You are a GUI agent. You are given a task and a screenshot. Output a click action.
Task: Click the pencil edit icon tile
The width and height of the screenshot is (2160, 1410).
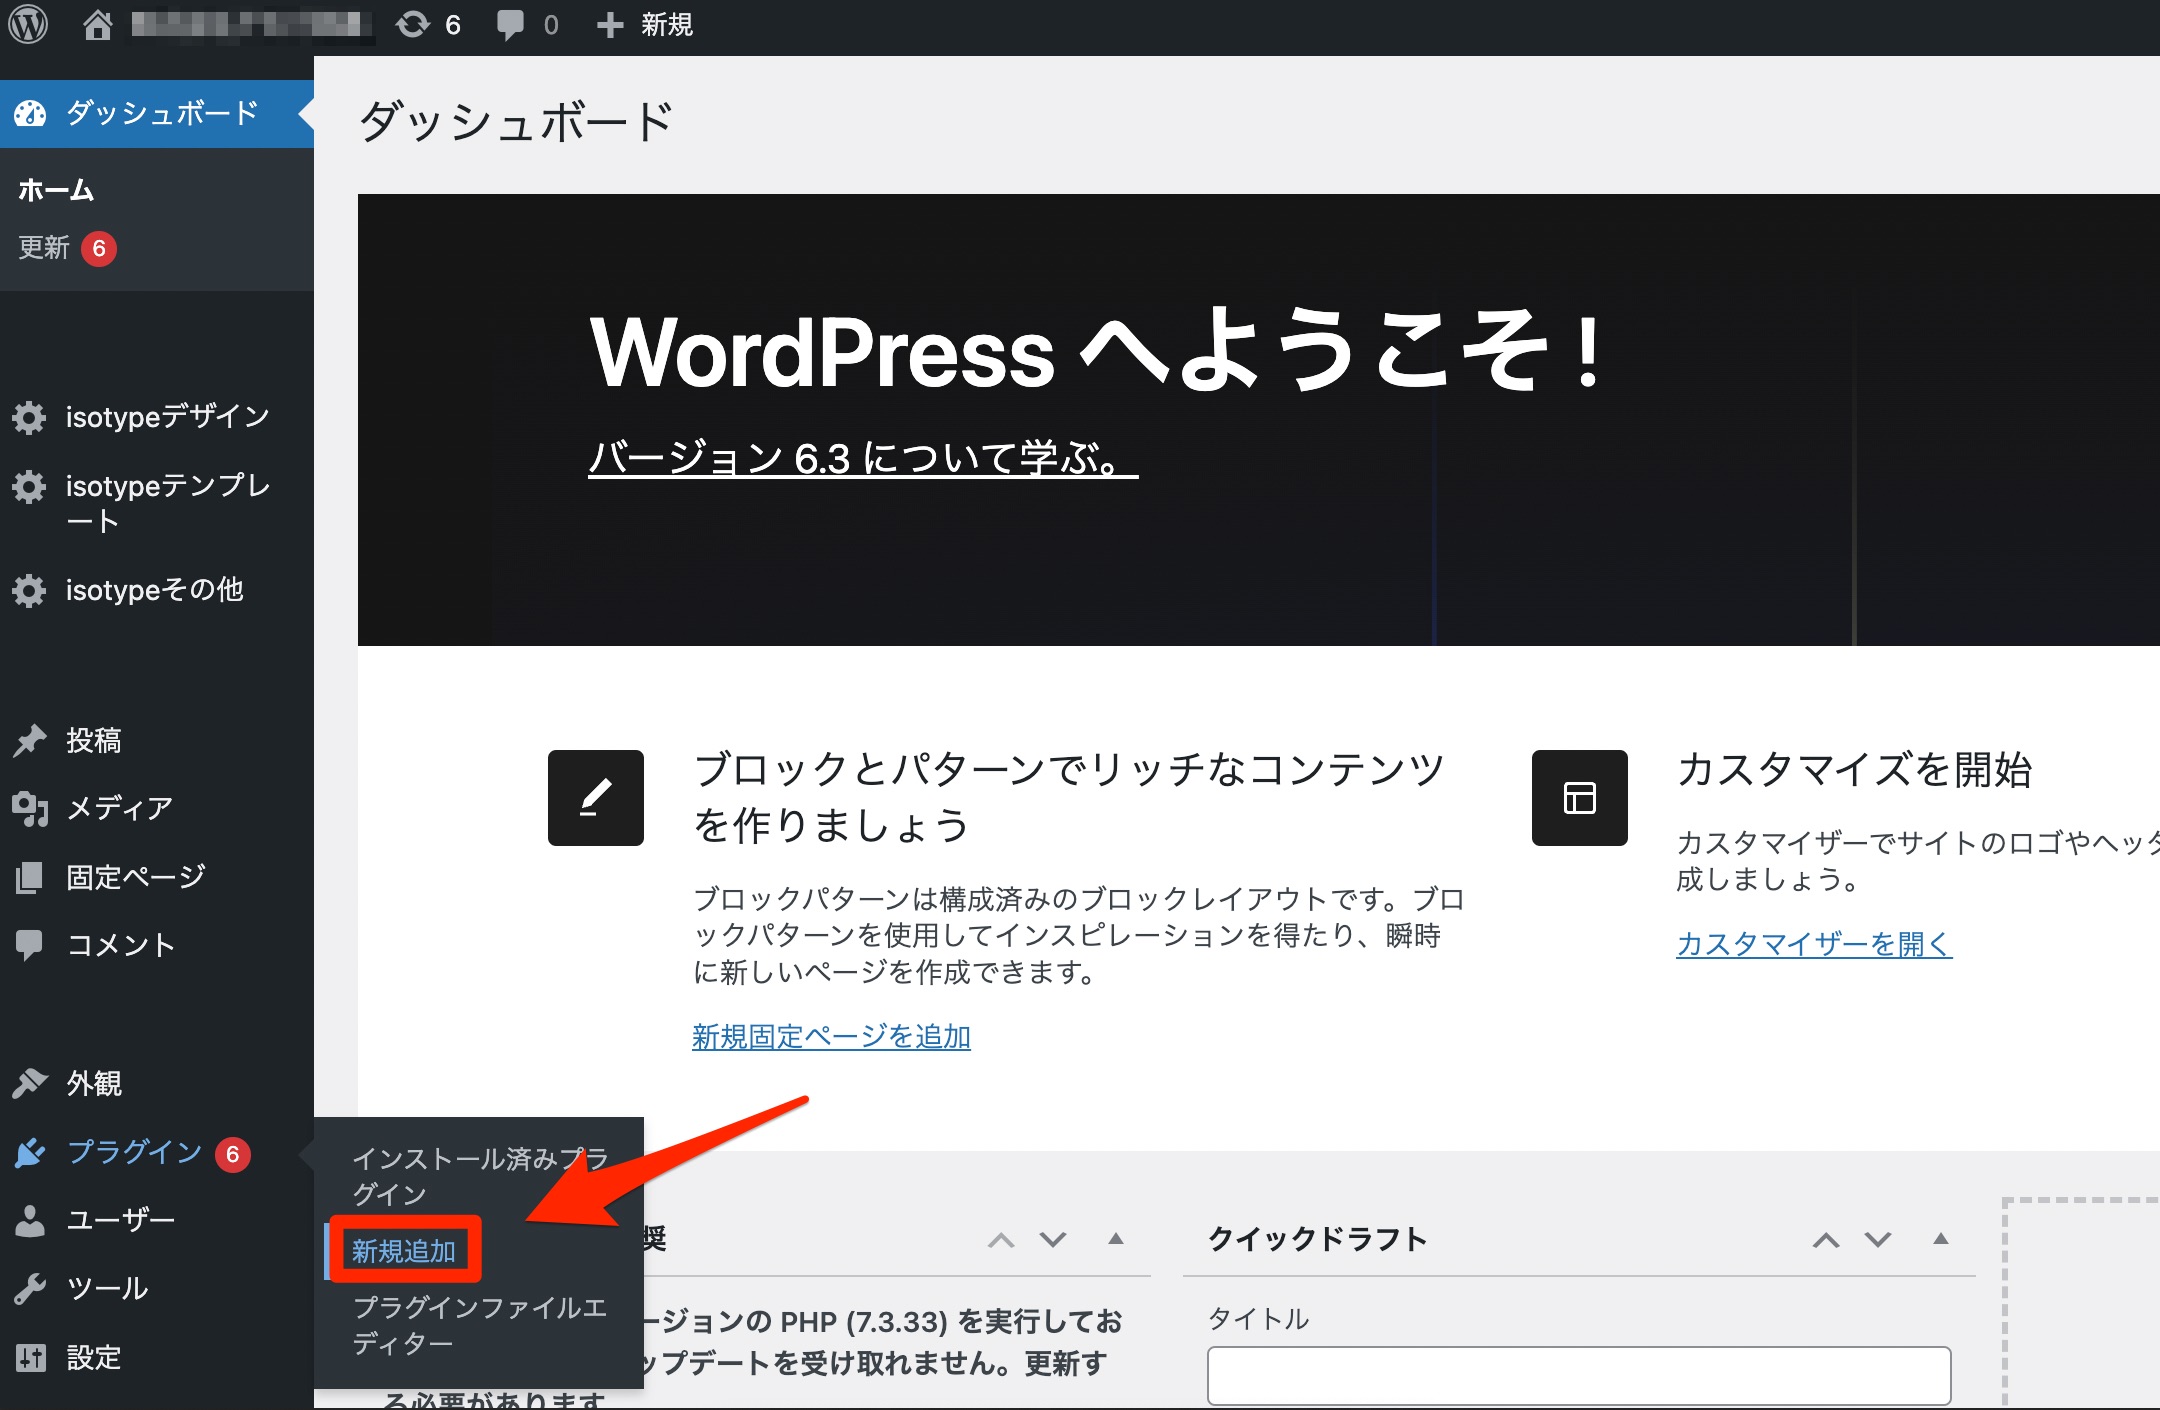596,798
